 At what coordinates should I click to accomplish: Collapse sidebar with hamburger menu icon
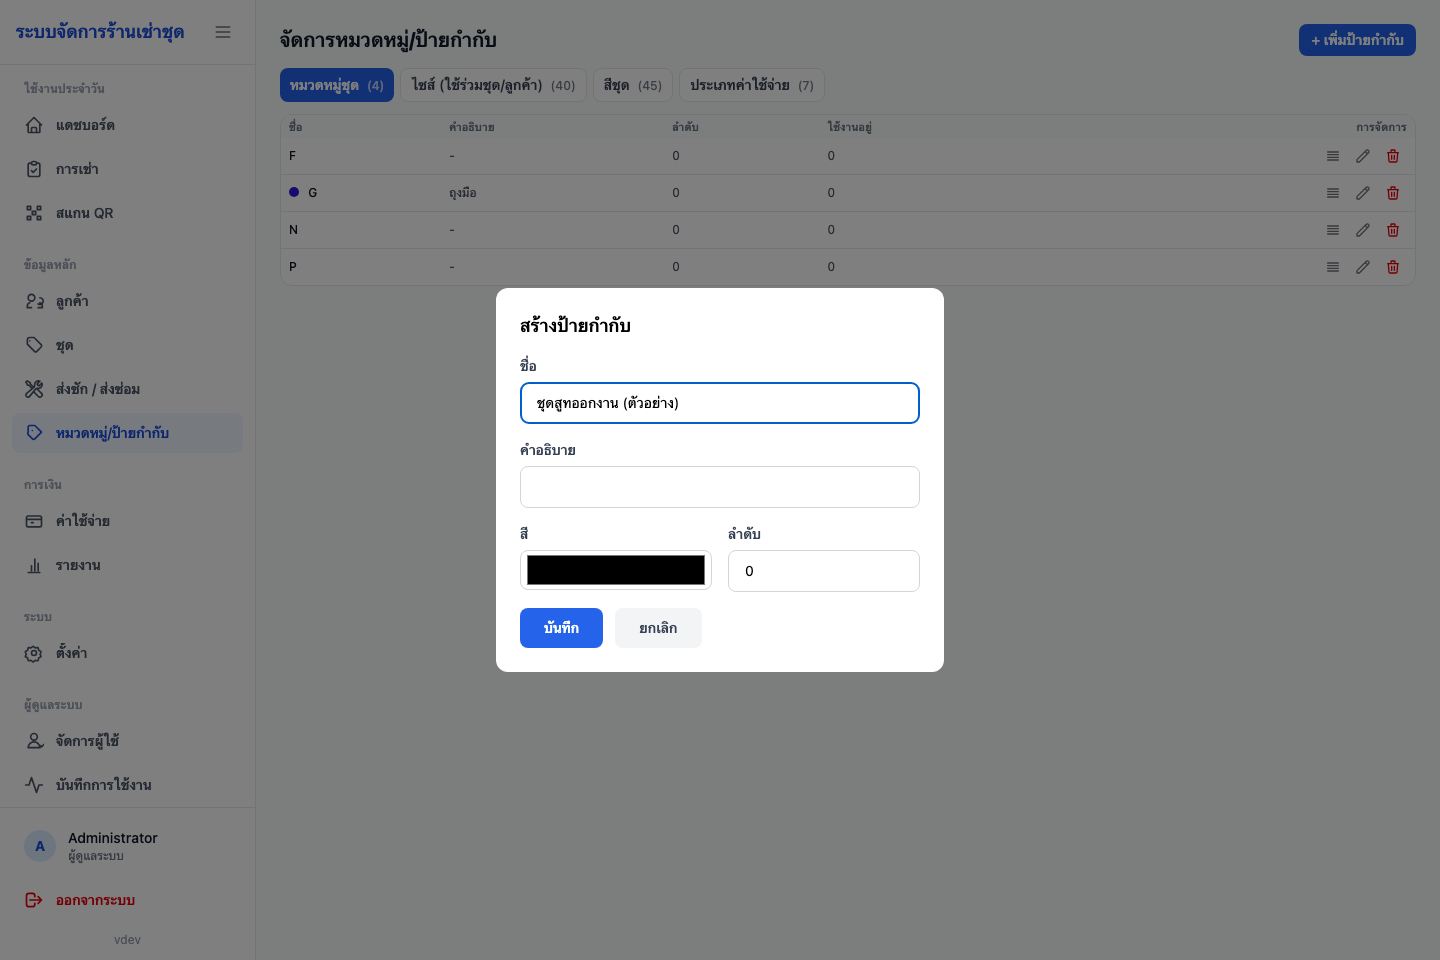click(x=223, y=32)
